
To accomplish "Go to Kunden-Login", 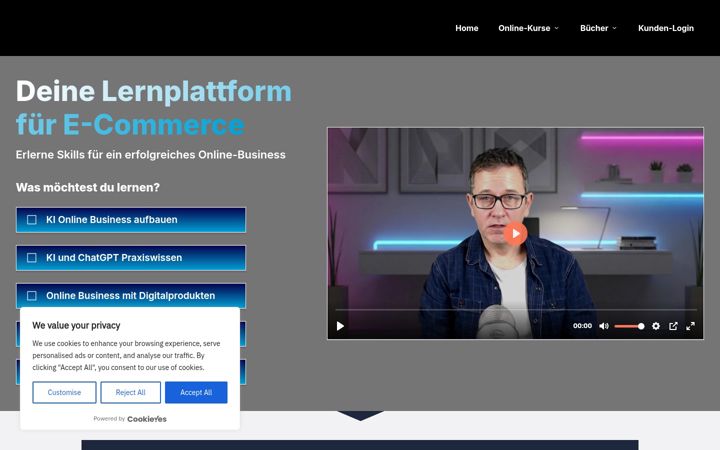I will tap(666, 28).
